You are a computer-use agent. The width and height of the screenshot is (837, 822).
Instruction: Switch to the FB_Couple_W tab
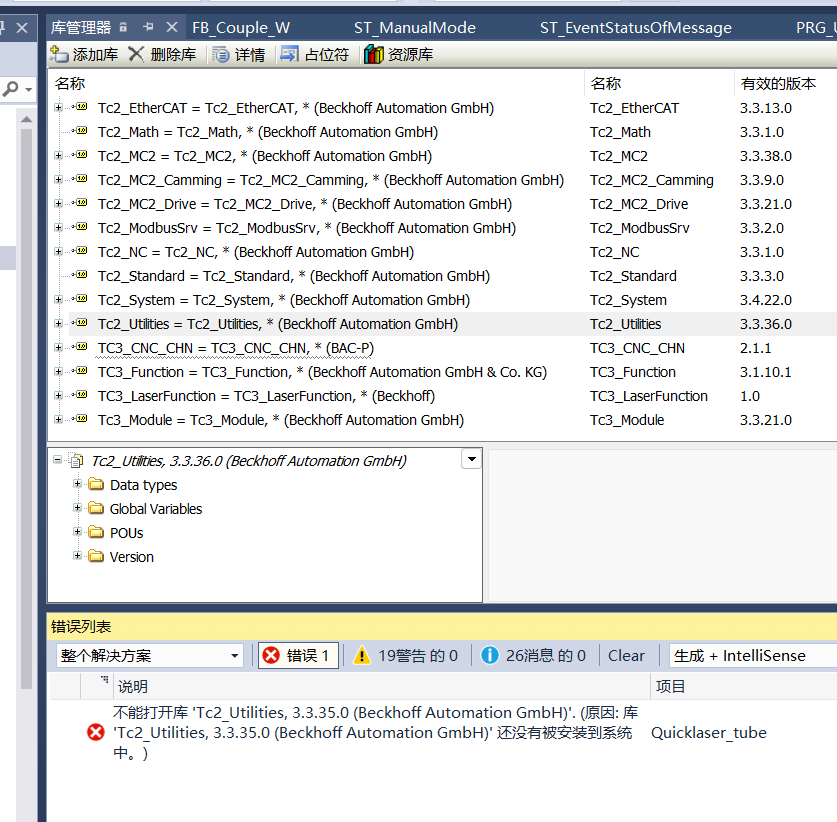tap(241, 27)
